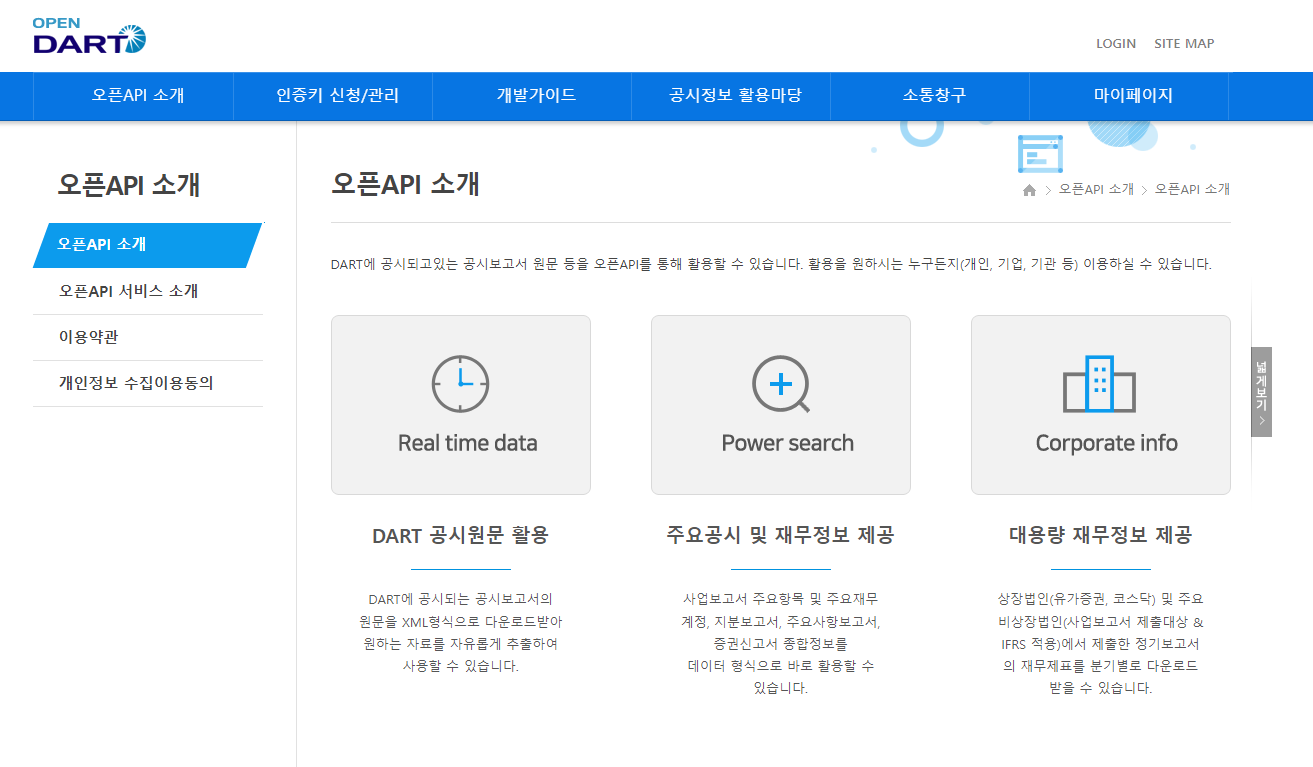Expand the 넓게보기 side tab

click(x=1261, y=392)
